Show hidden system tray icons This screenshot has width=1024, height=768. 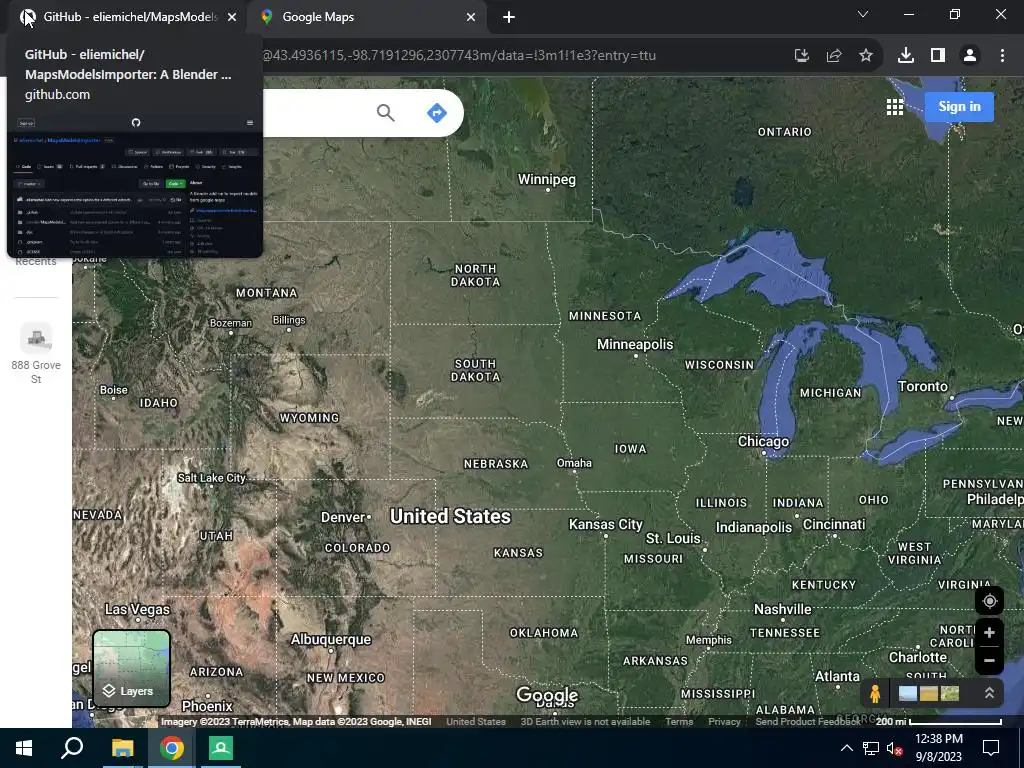pos(846,748)
